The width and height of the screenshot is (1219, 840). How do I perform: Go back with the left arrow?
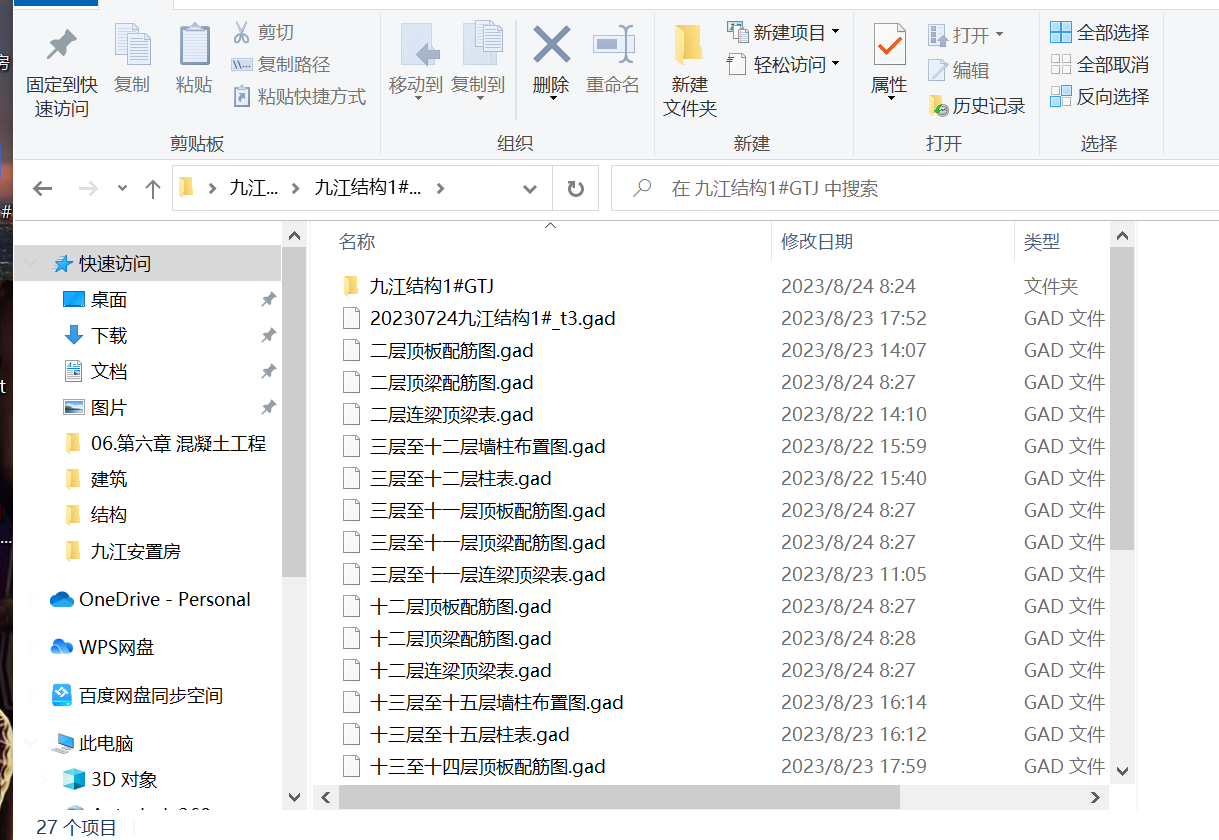click(x=42, y=188)
